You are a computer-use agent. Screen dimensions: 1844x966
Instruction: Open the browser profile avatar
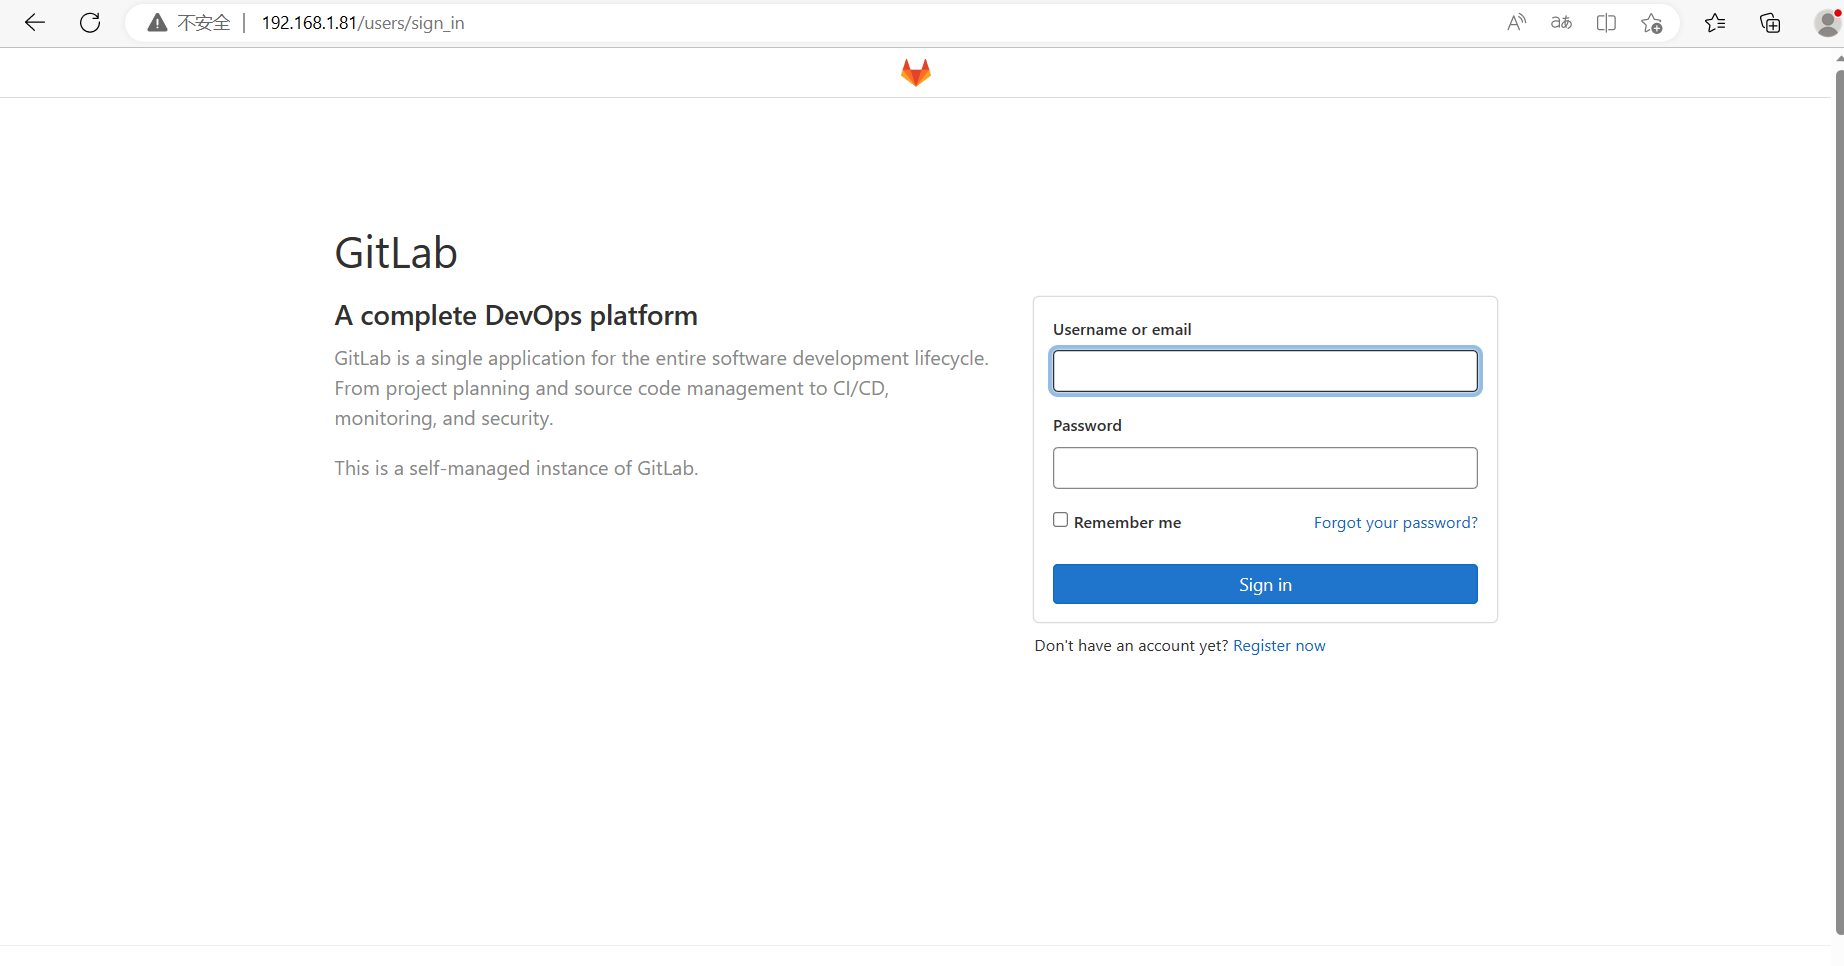tap(1828, 23)
